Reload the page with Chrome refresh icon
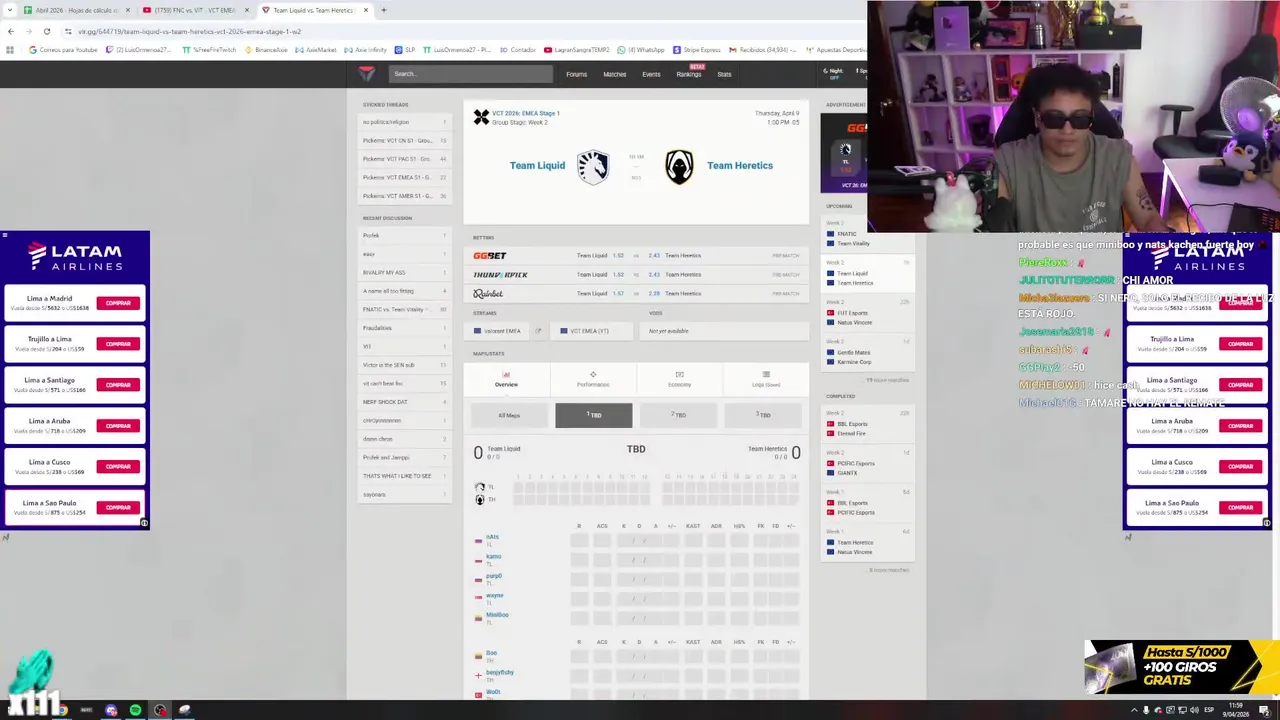The width and height of the screenshot is (1280, 720). tap(46, 31)
